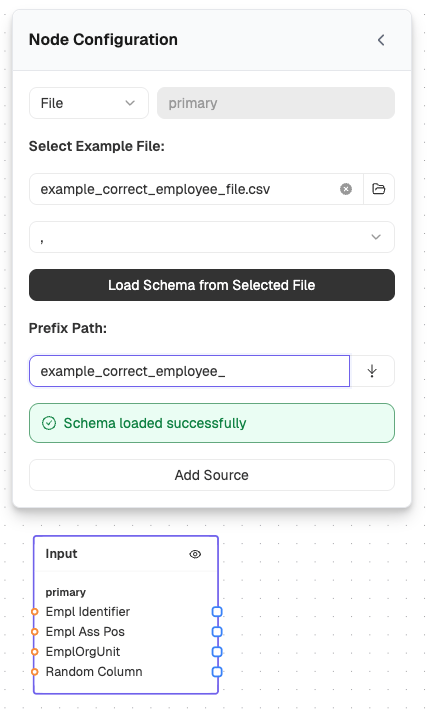Click the Prefix Path label
Viewport: 432px width, 716px height.
click(x=68, y=328)
